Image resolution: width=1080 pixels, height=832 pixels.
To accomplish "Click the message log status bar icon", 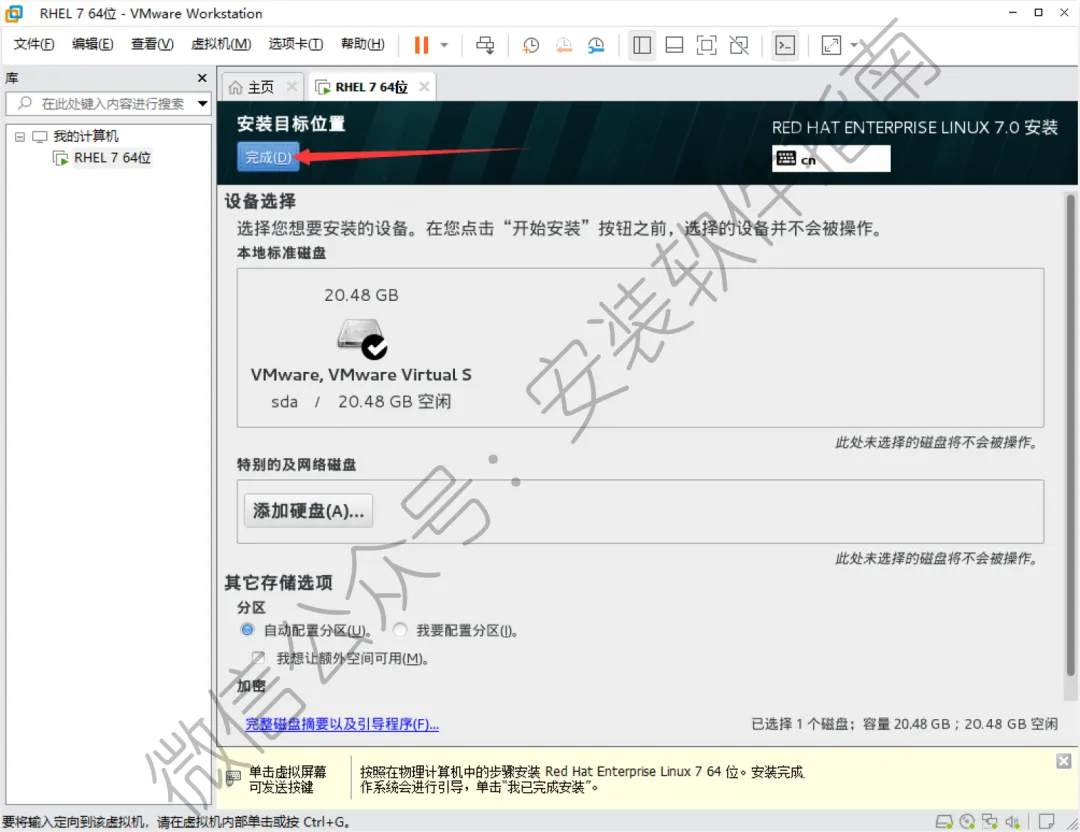I will [1046, 822].
